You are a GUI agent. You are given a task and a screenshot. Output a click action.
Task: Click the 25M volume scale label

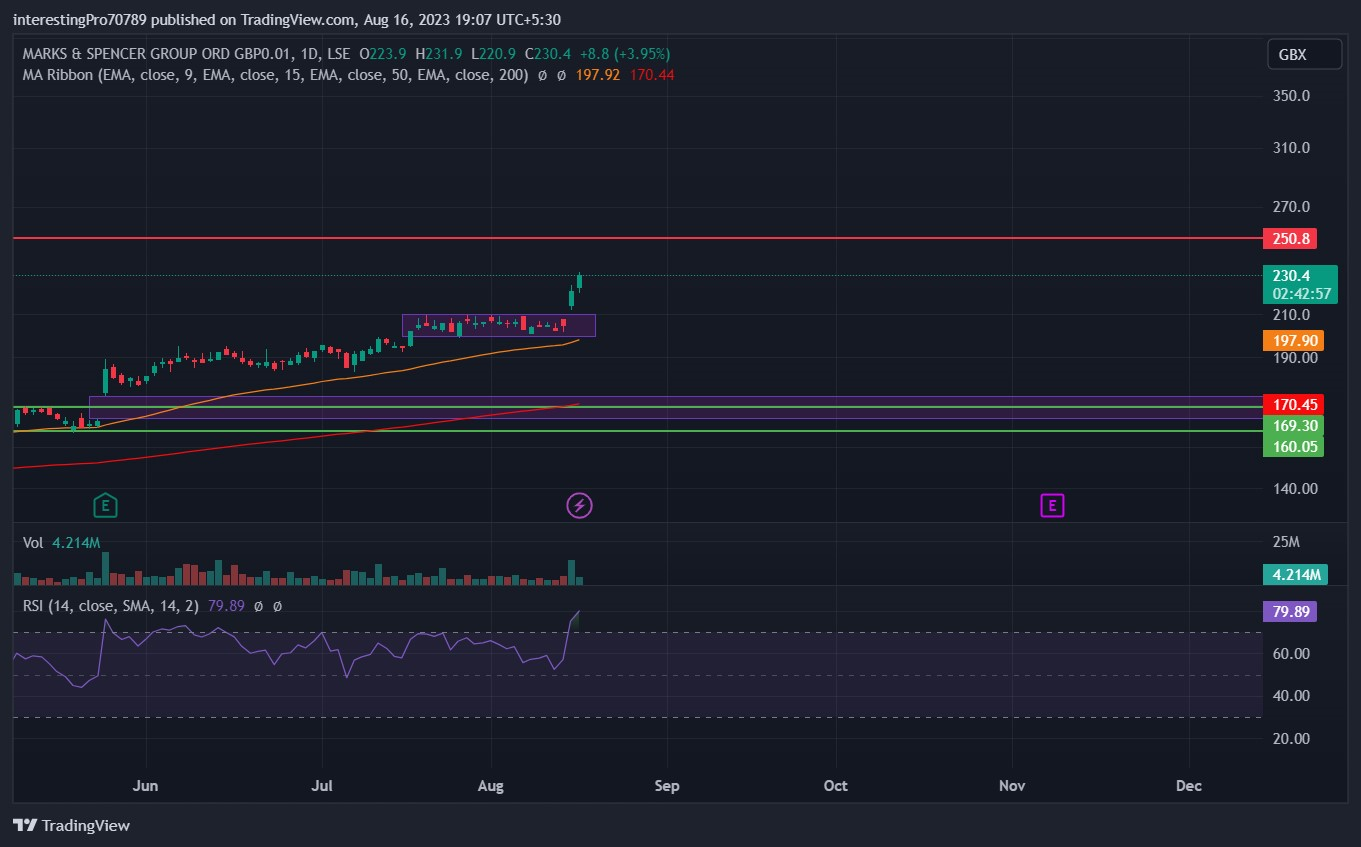(x=1286, y=542)
